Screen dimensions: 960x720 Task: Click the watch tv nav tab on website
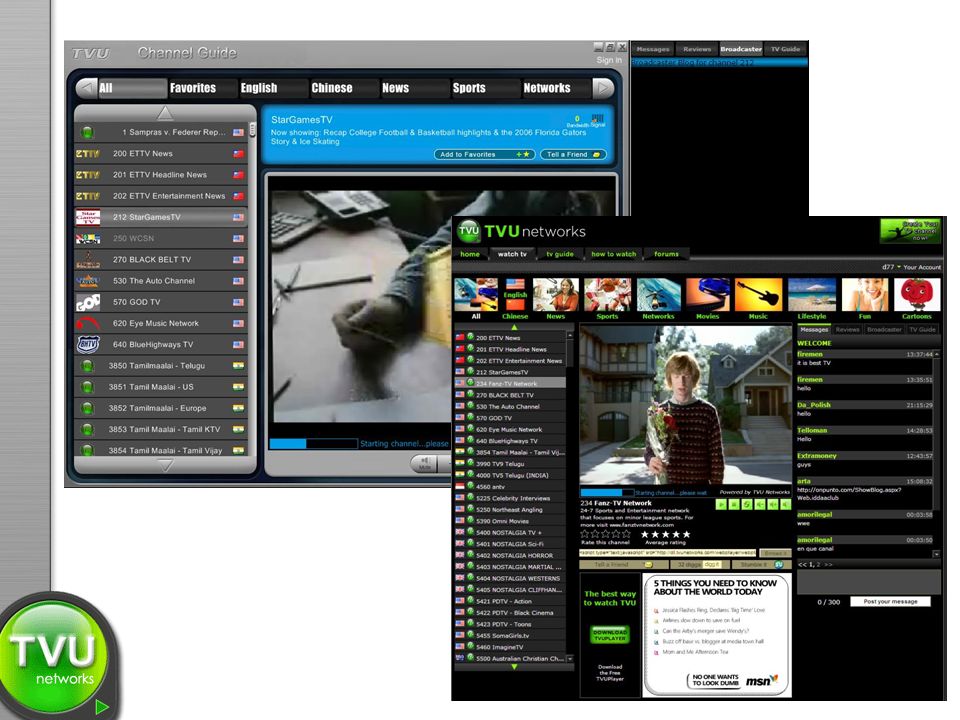click(x=512, y=254)
